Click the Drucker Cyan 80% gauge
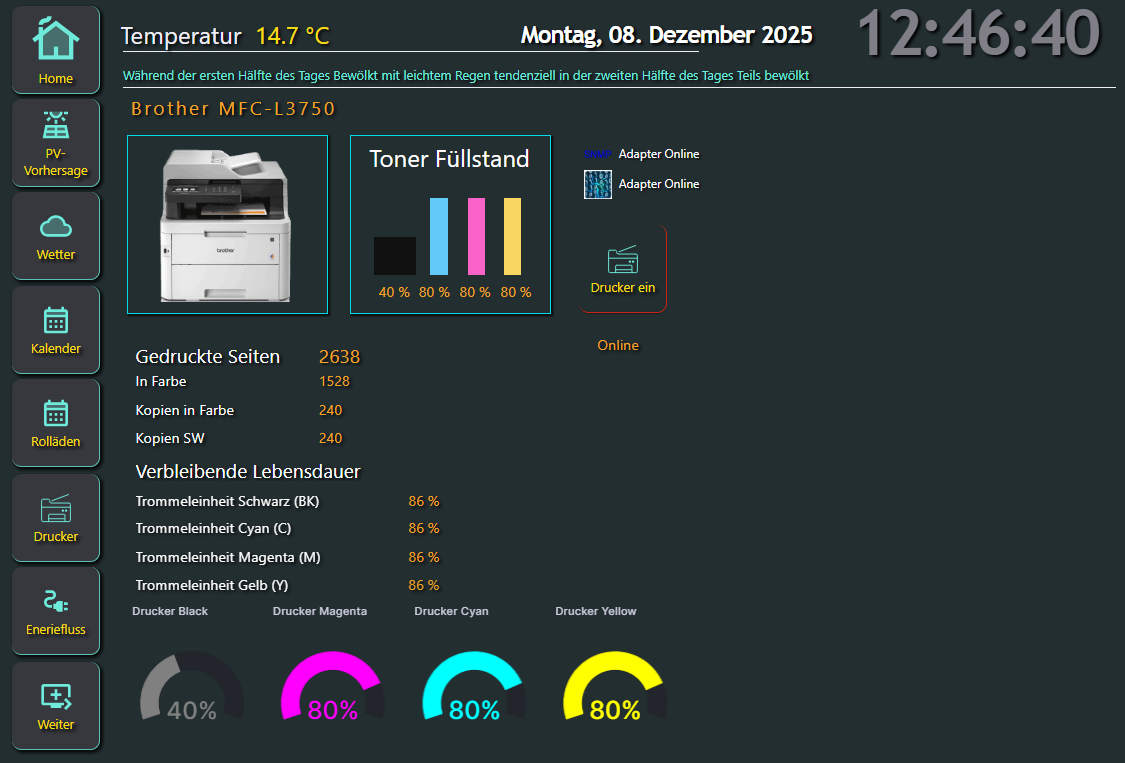This screenshot has width=1125, height=763. coord(474,685)
